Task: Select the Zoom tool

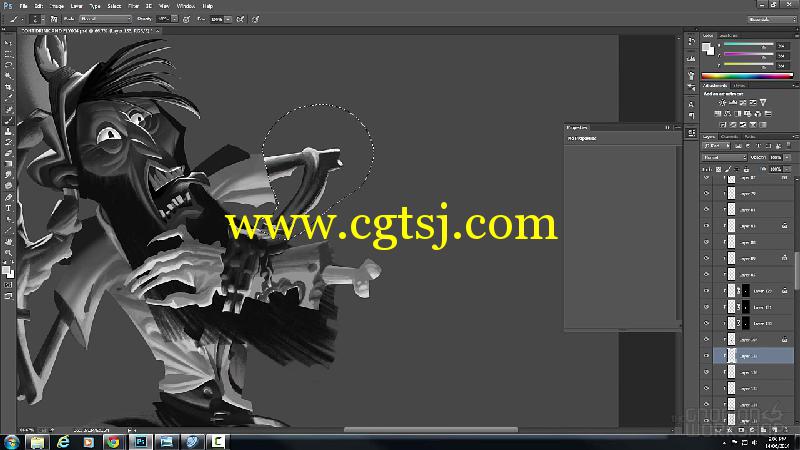Action: tap(8, 253)
